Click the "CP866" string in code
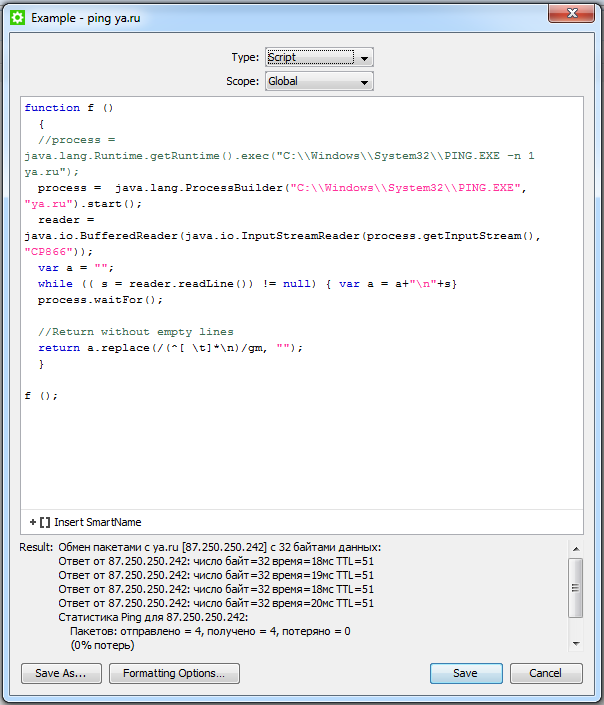 49,252
